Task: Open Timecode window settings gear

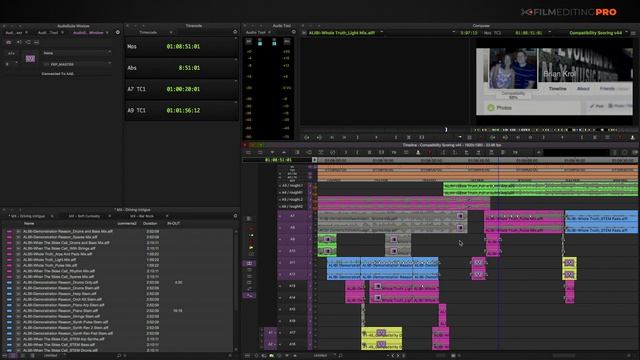Action: [235, 32]
